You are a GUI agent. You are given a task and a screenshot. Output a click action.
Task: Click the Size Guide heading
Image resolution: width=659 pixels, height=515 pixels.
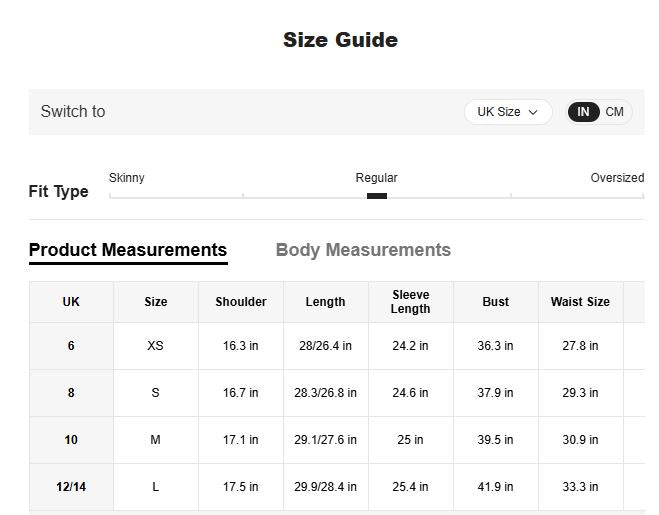(340, 40)
